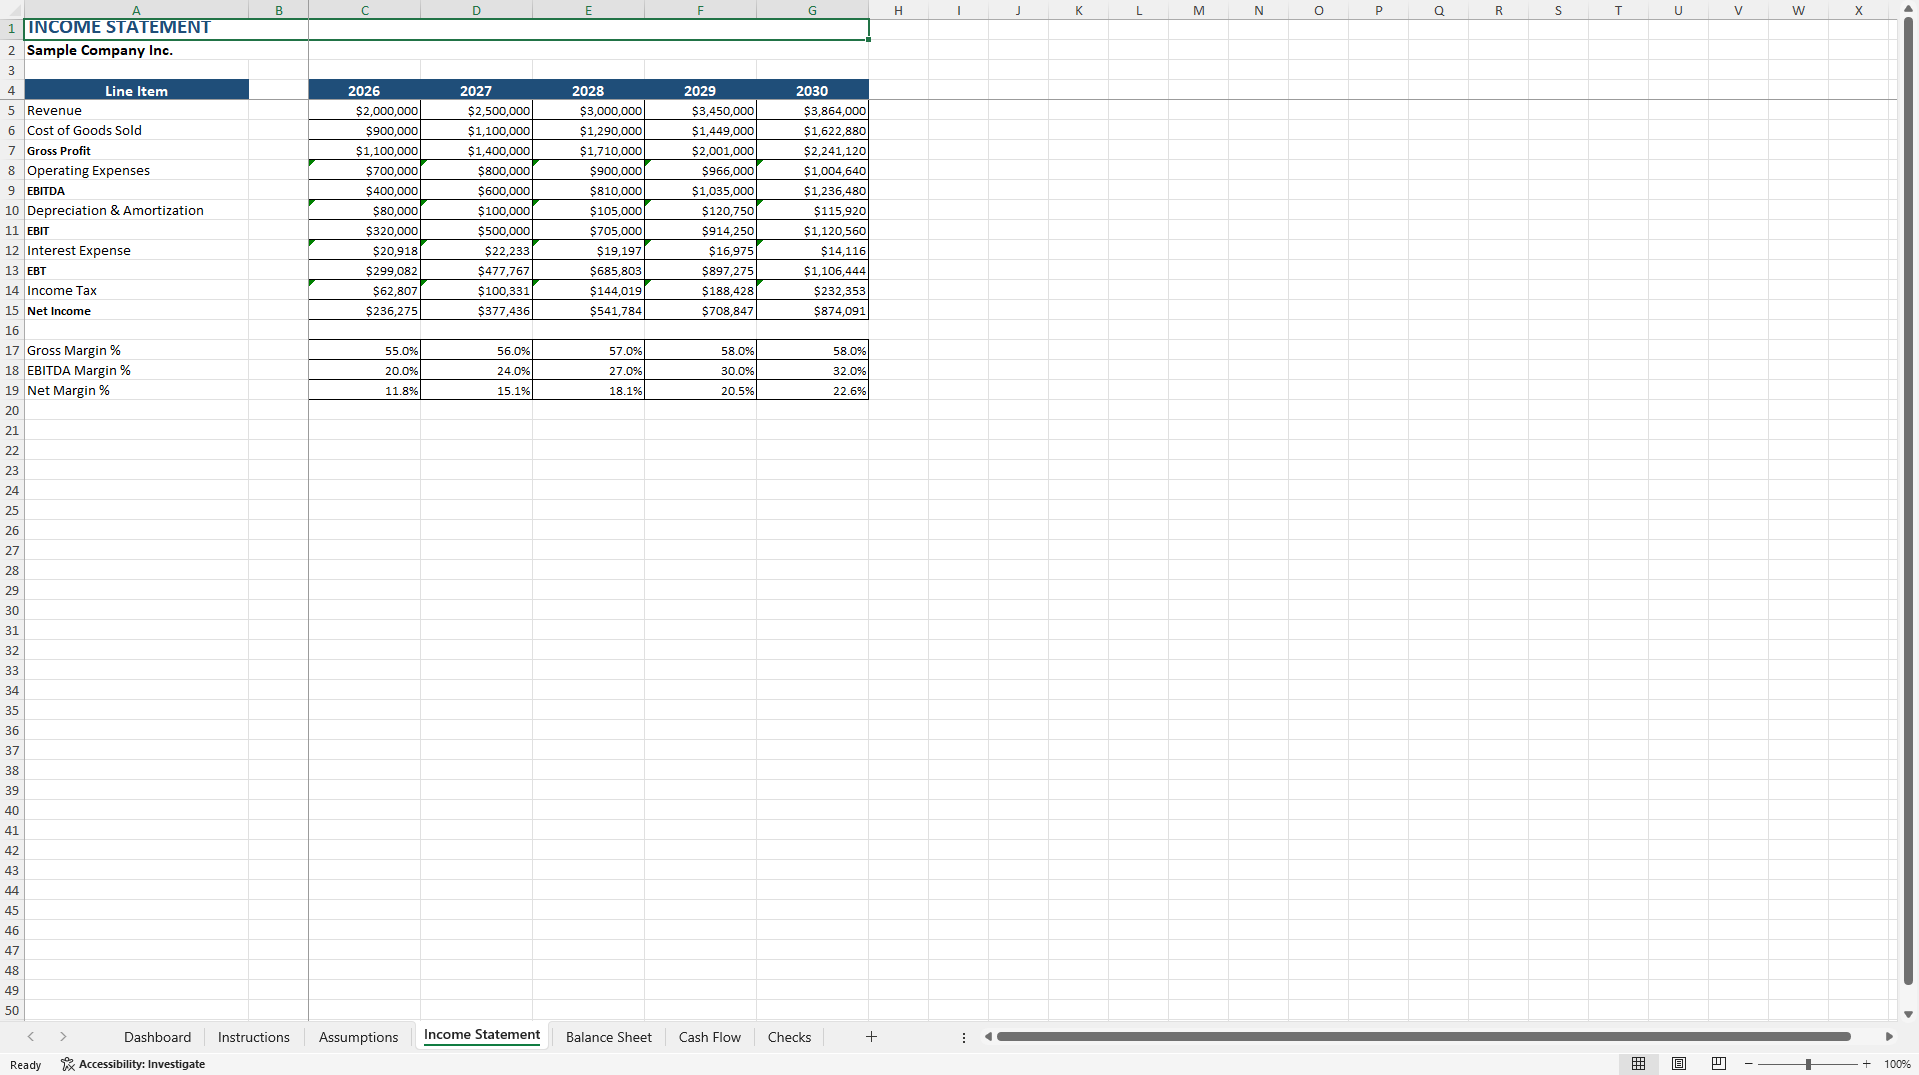Click the horizontal scroll left arrow
Screen dimensions: 1919x1075
pos(988,1037)
